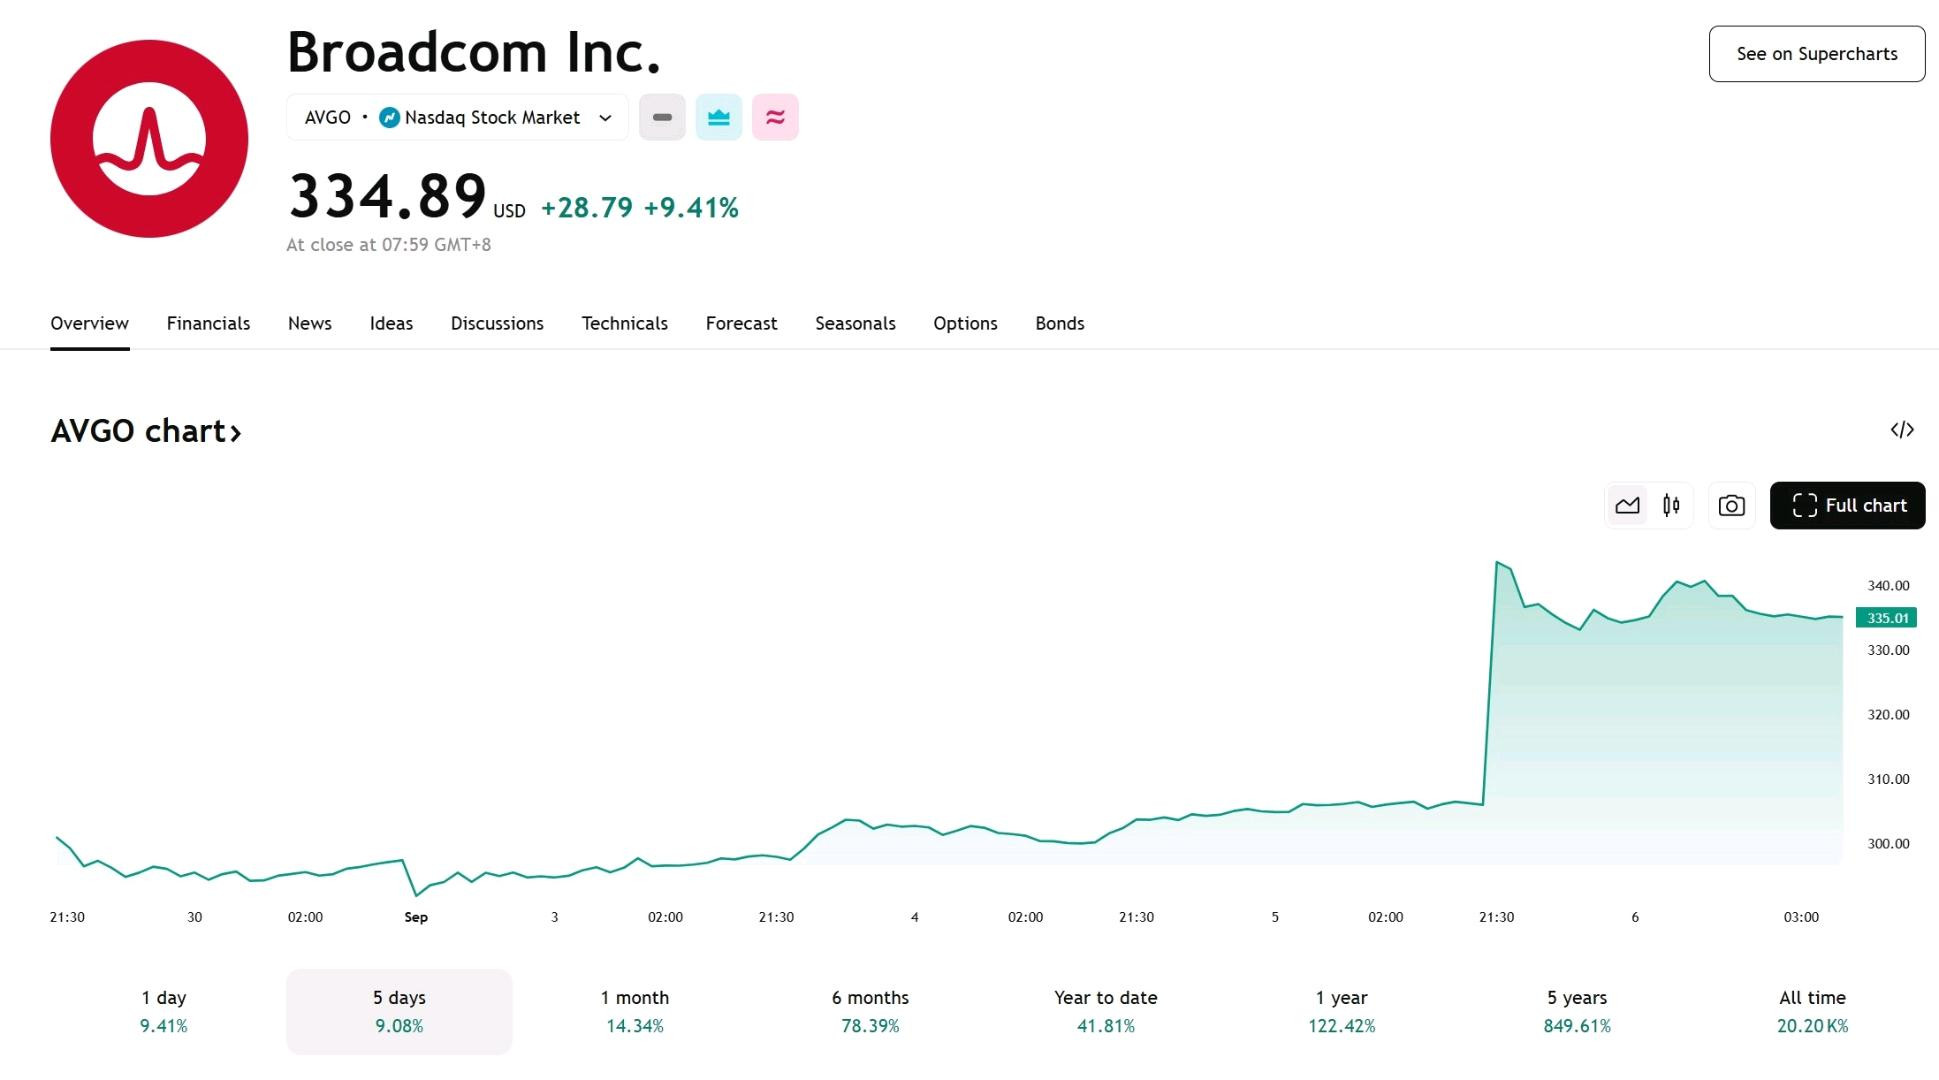
Task: Select the All time range option
Action: [x=1812, y=1011]
